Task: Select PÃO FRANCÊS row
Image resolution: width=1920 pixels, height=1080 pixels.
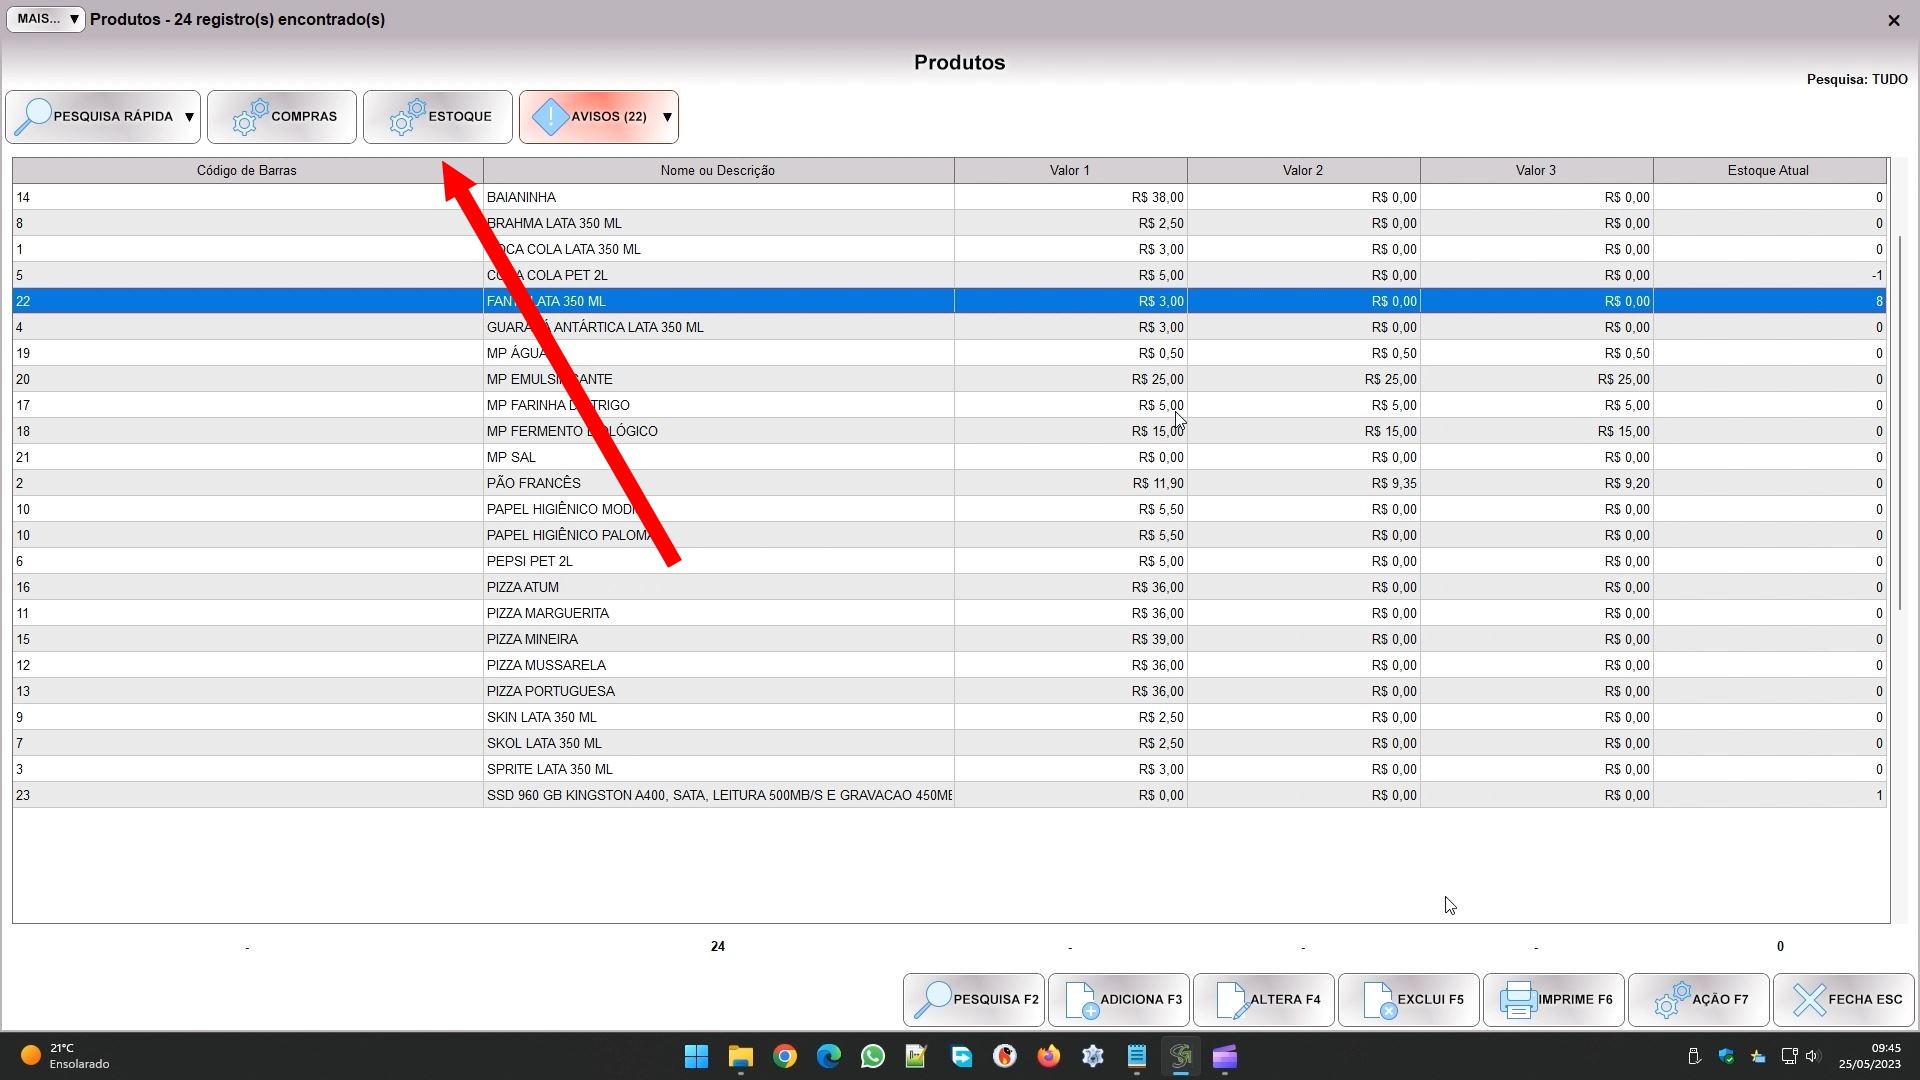Action: (x=949, y=483)
